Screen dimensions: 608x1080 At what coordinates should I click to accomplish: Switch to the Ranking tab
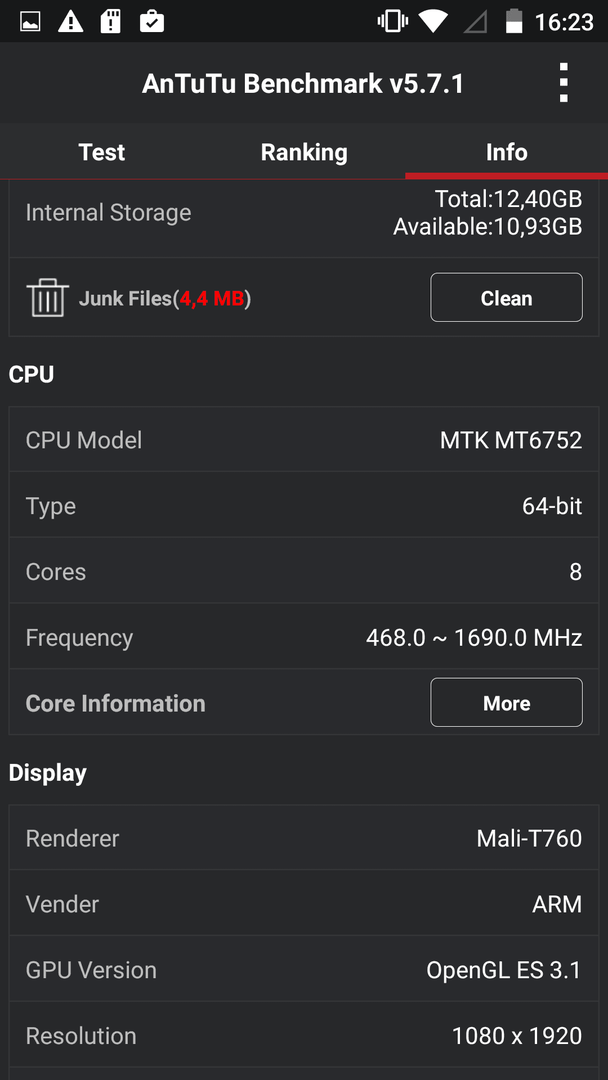304,152
